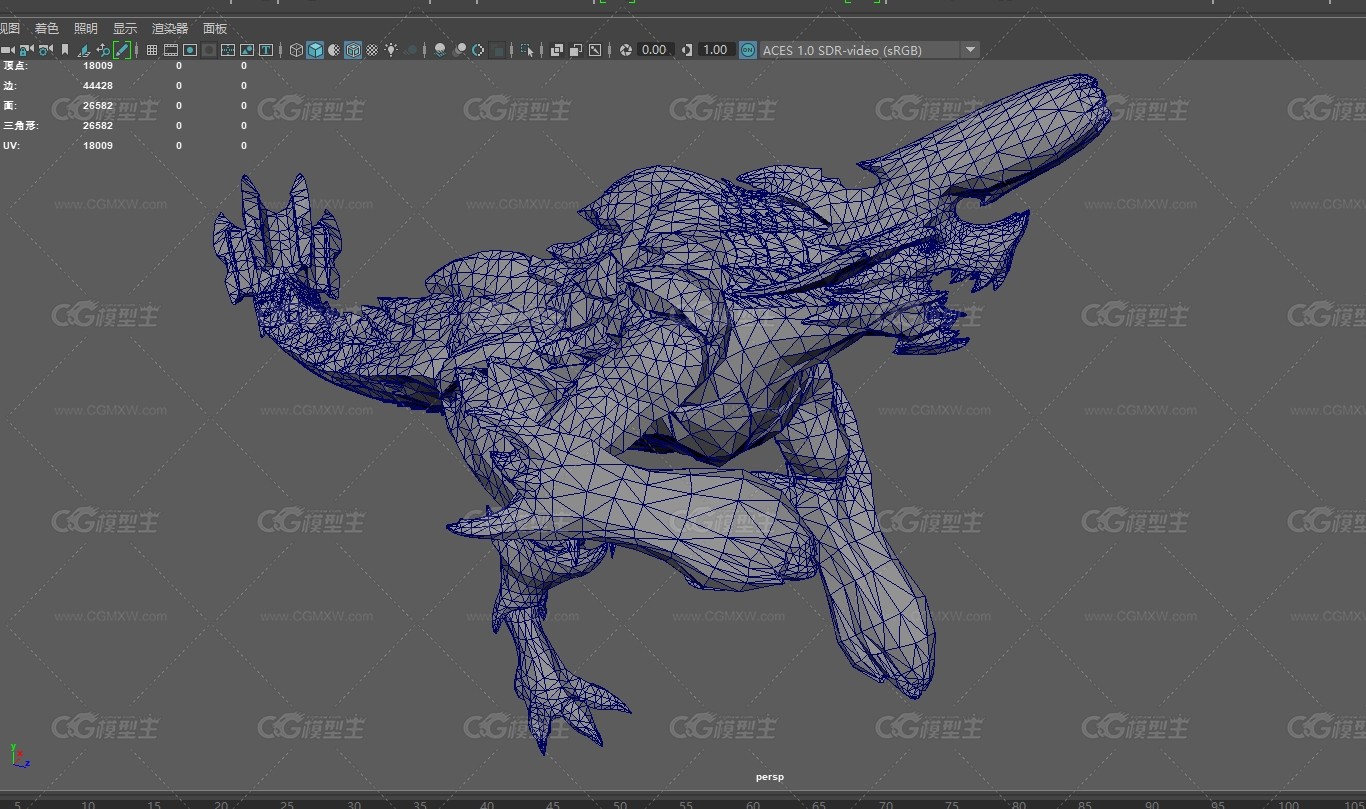1366x809 pixels.
Task: Open the 渲染器 menu
Action: (170, 29)
